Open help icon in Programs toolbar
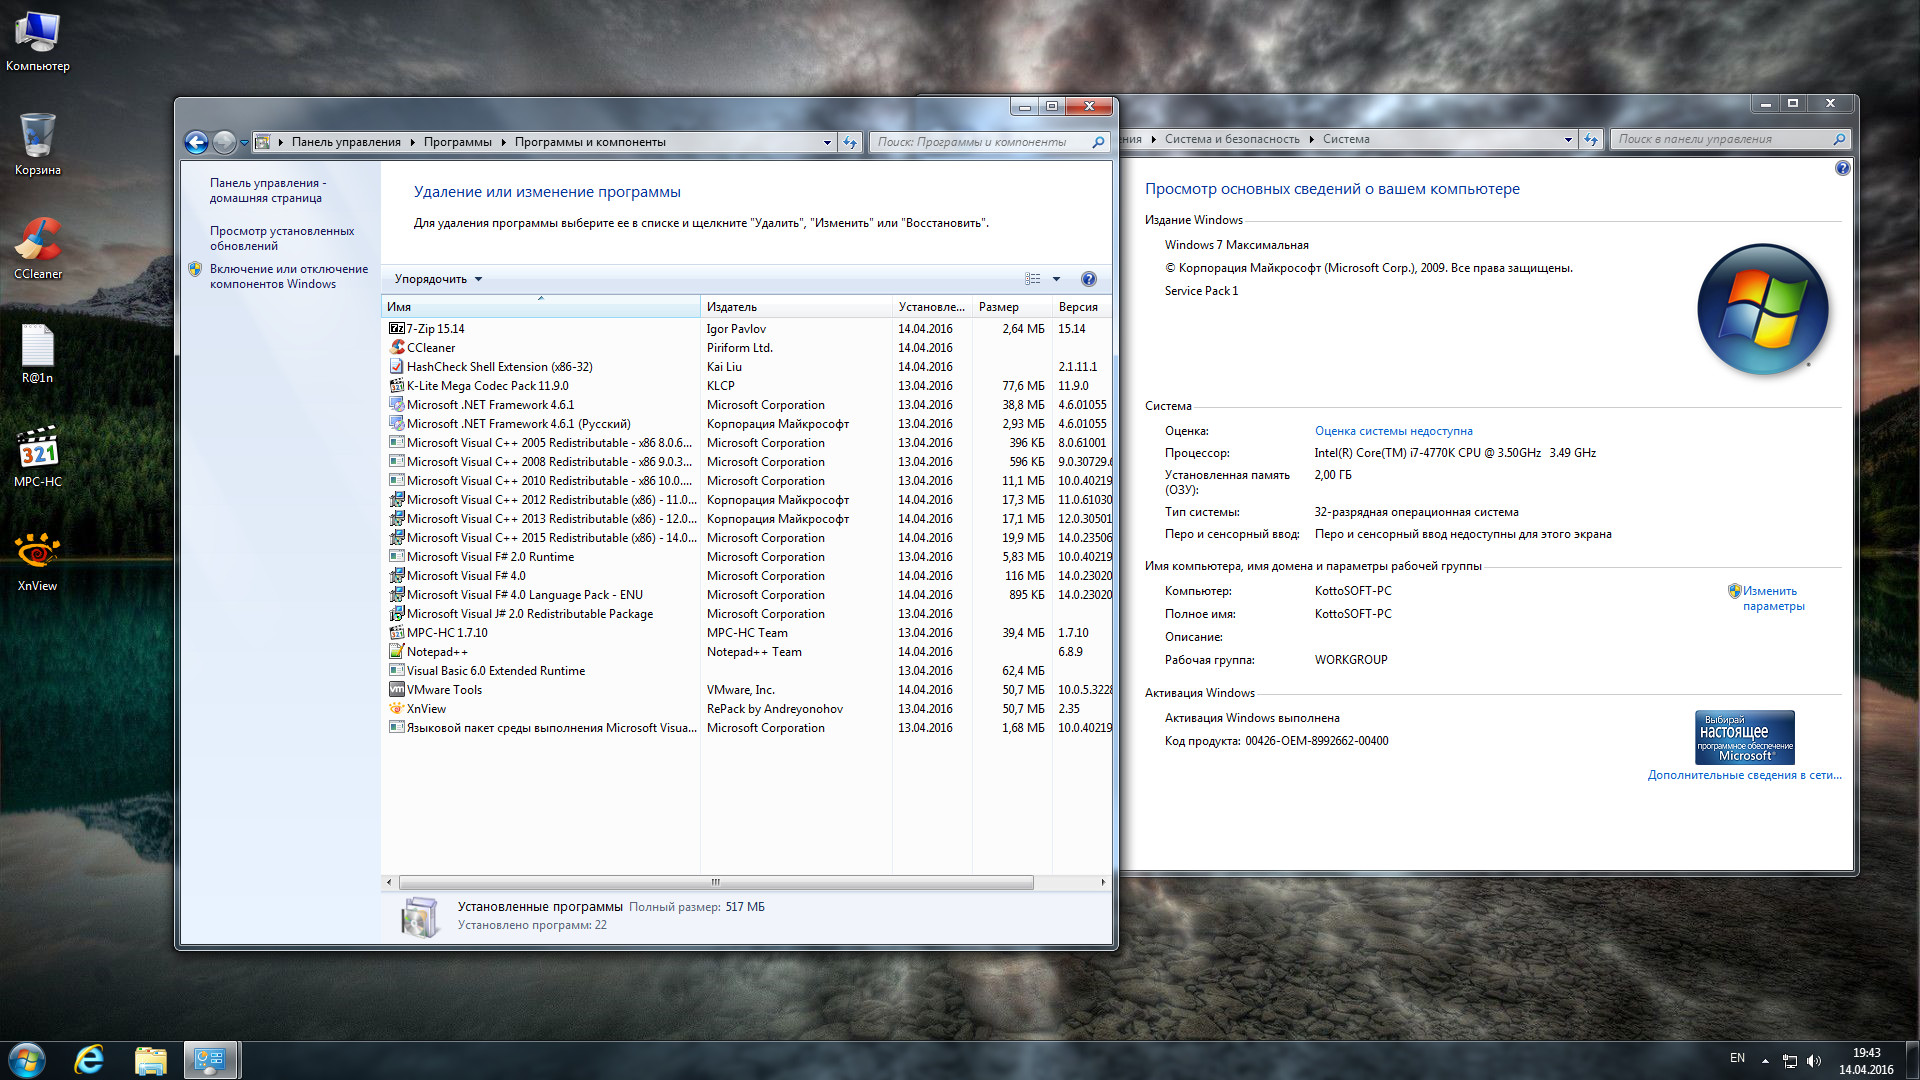The width and height of the screenshot is (1920, 1080). pos(1089,279)
